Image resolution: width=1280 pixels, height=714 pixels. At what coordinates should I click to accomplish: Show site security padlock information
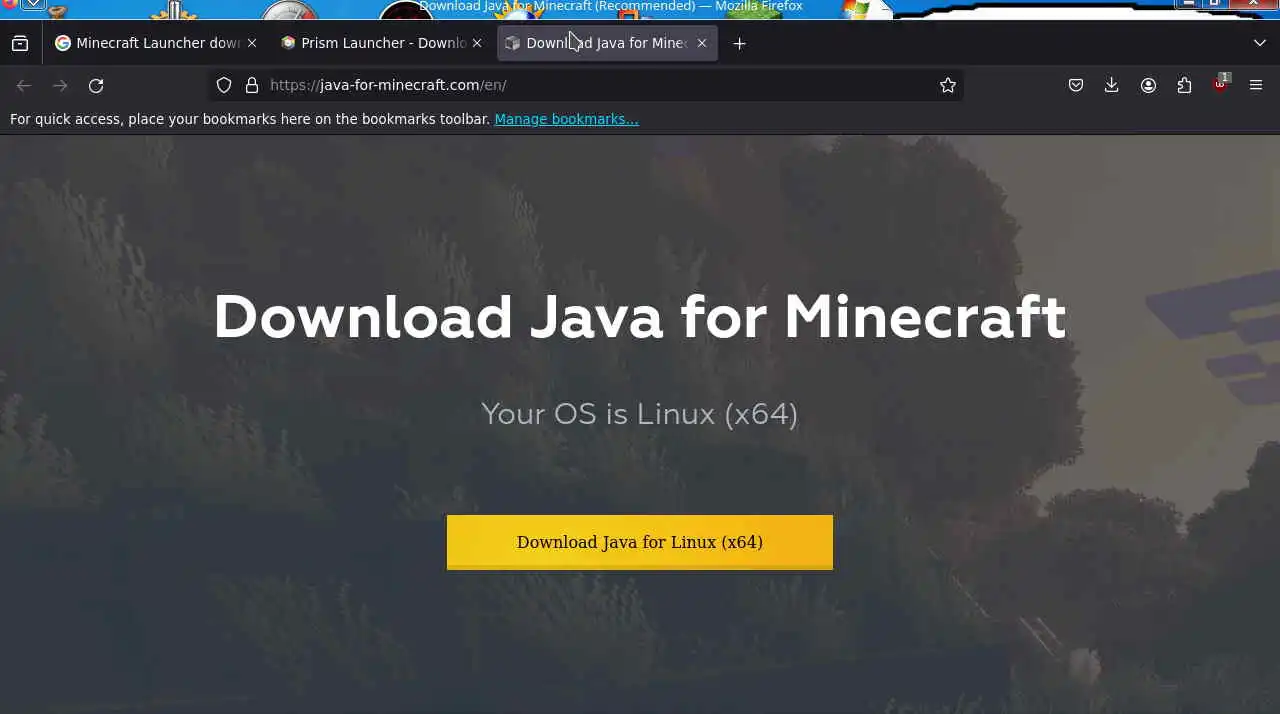(x=252, y=86)
